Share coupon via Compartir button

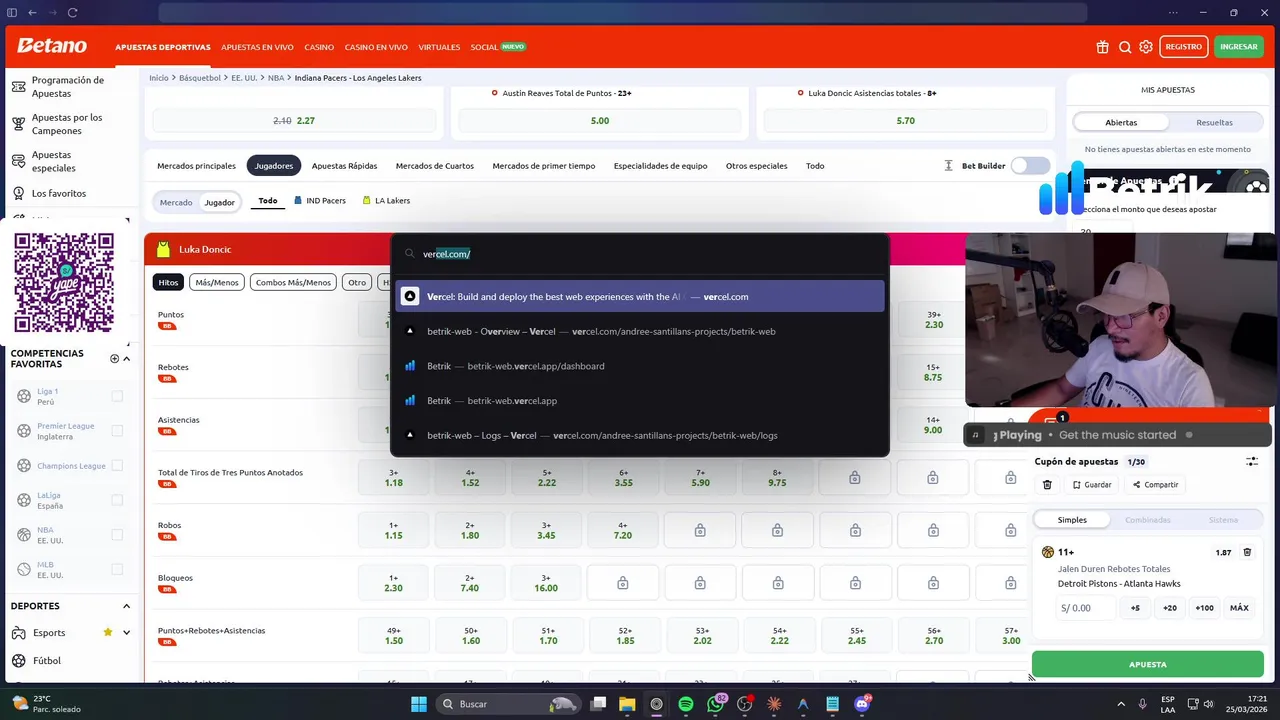(1155, 485)
